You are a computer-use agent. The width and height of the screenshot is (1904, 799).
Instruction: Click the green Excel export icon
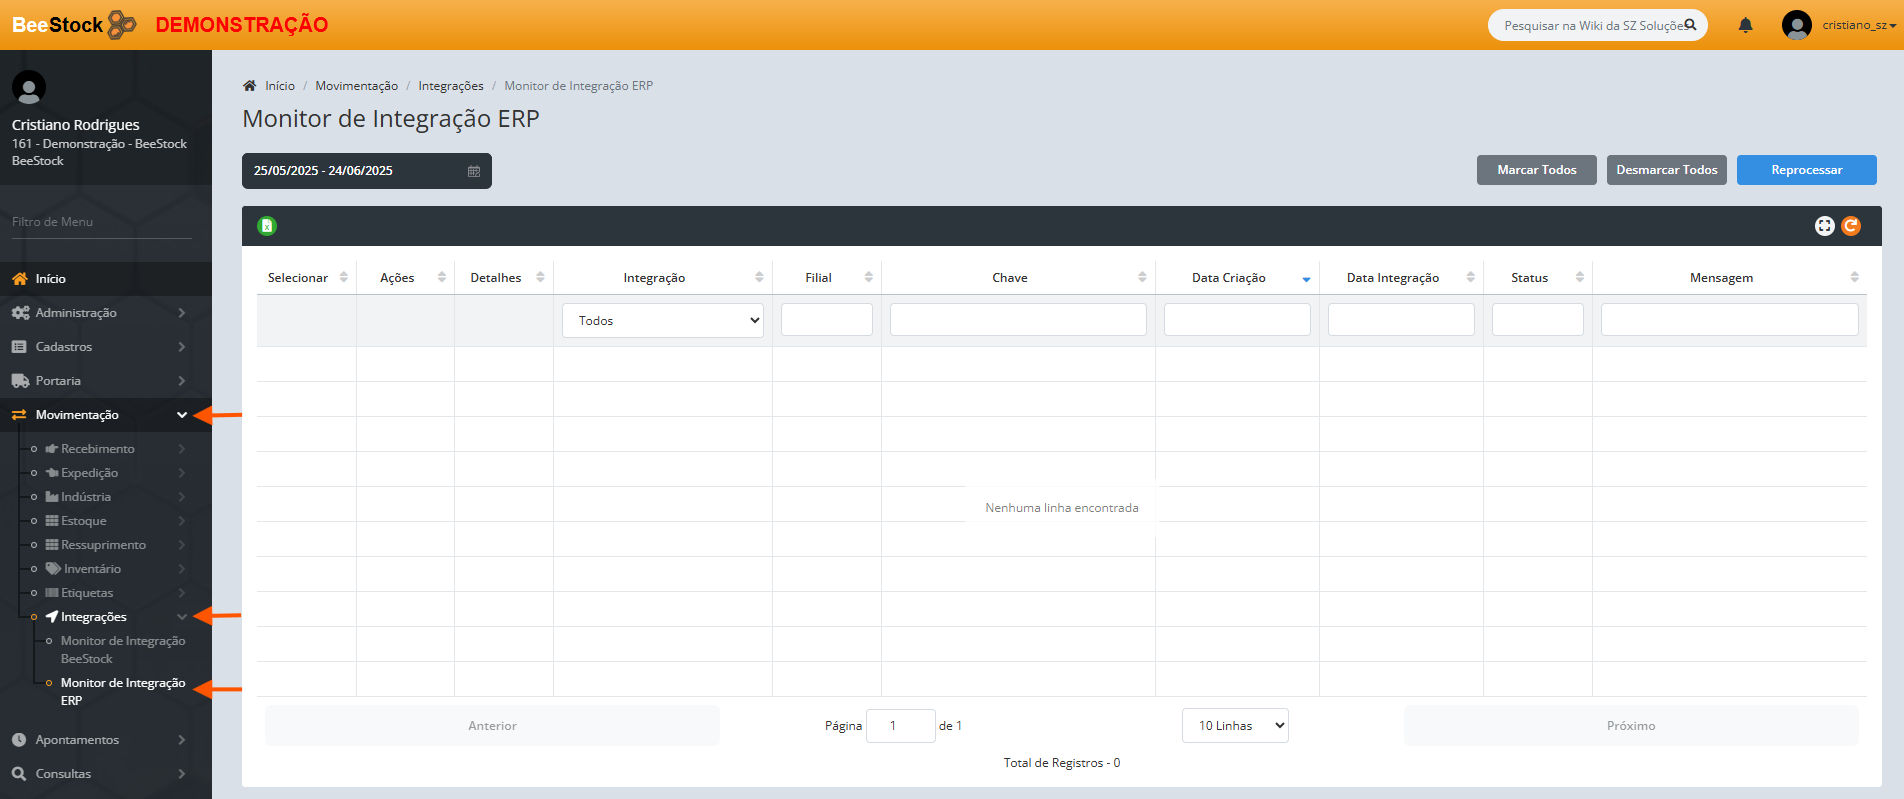[x=267, y=226]
